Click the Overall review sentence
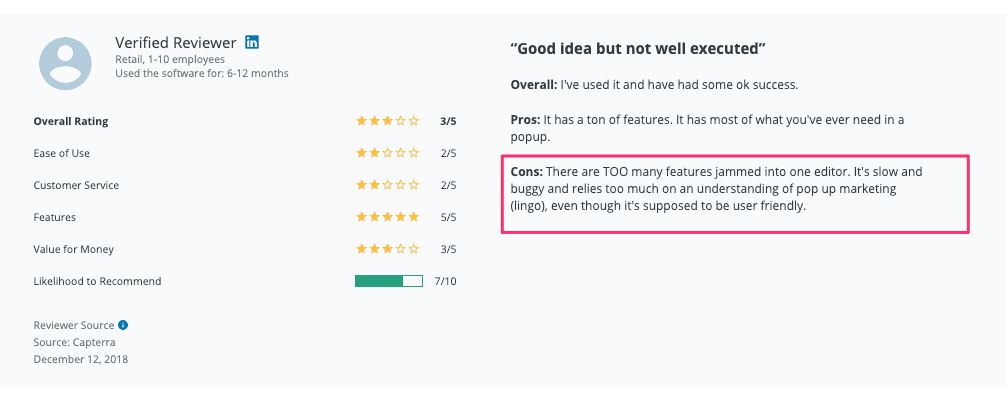The height and width of the screenshot is (393, 1007). (654, 85)
